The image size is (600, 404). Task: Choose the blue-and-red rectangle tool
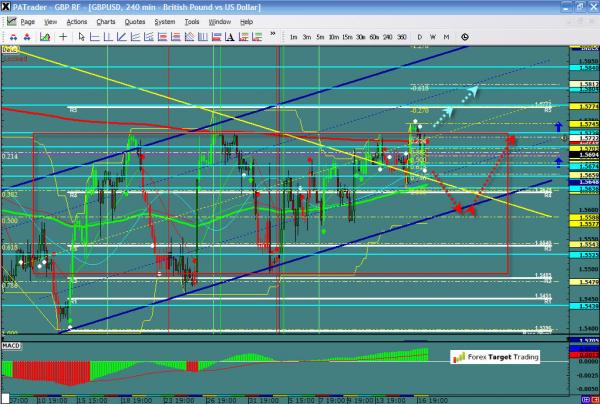point(216,37)
